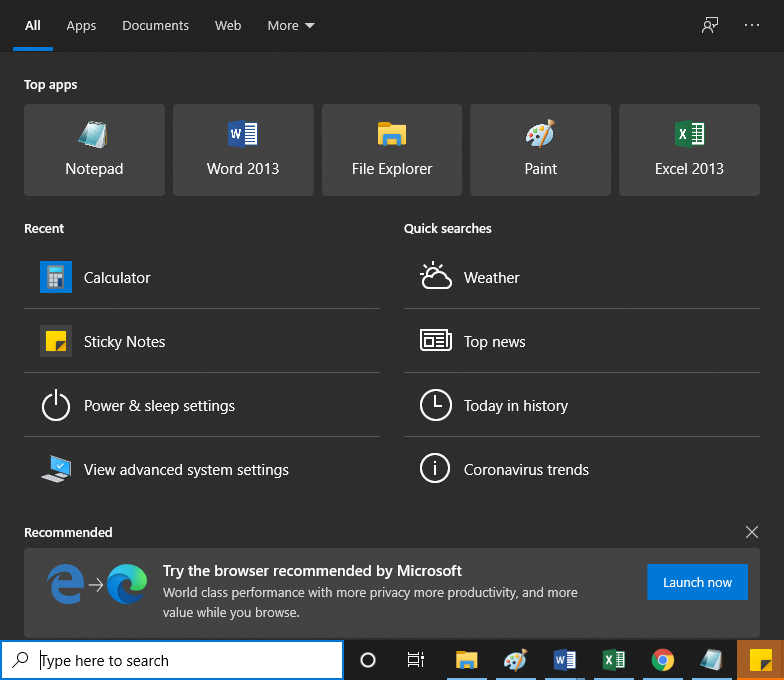This screenshot has height=680, width=784.
Task: Select Weather quick search
Action: [582, 277]
